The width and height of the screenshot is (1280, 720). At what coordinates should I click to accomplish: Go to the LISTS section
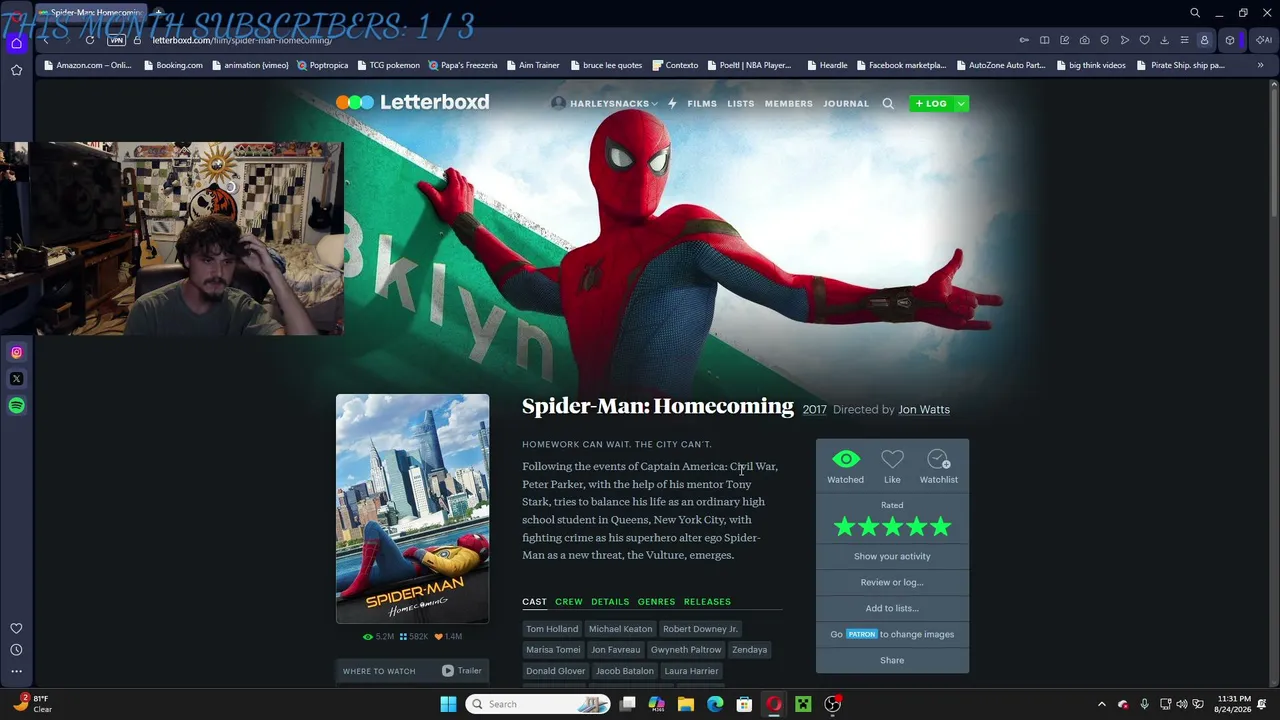741,104
